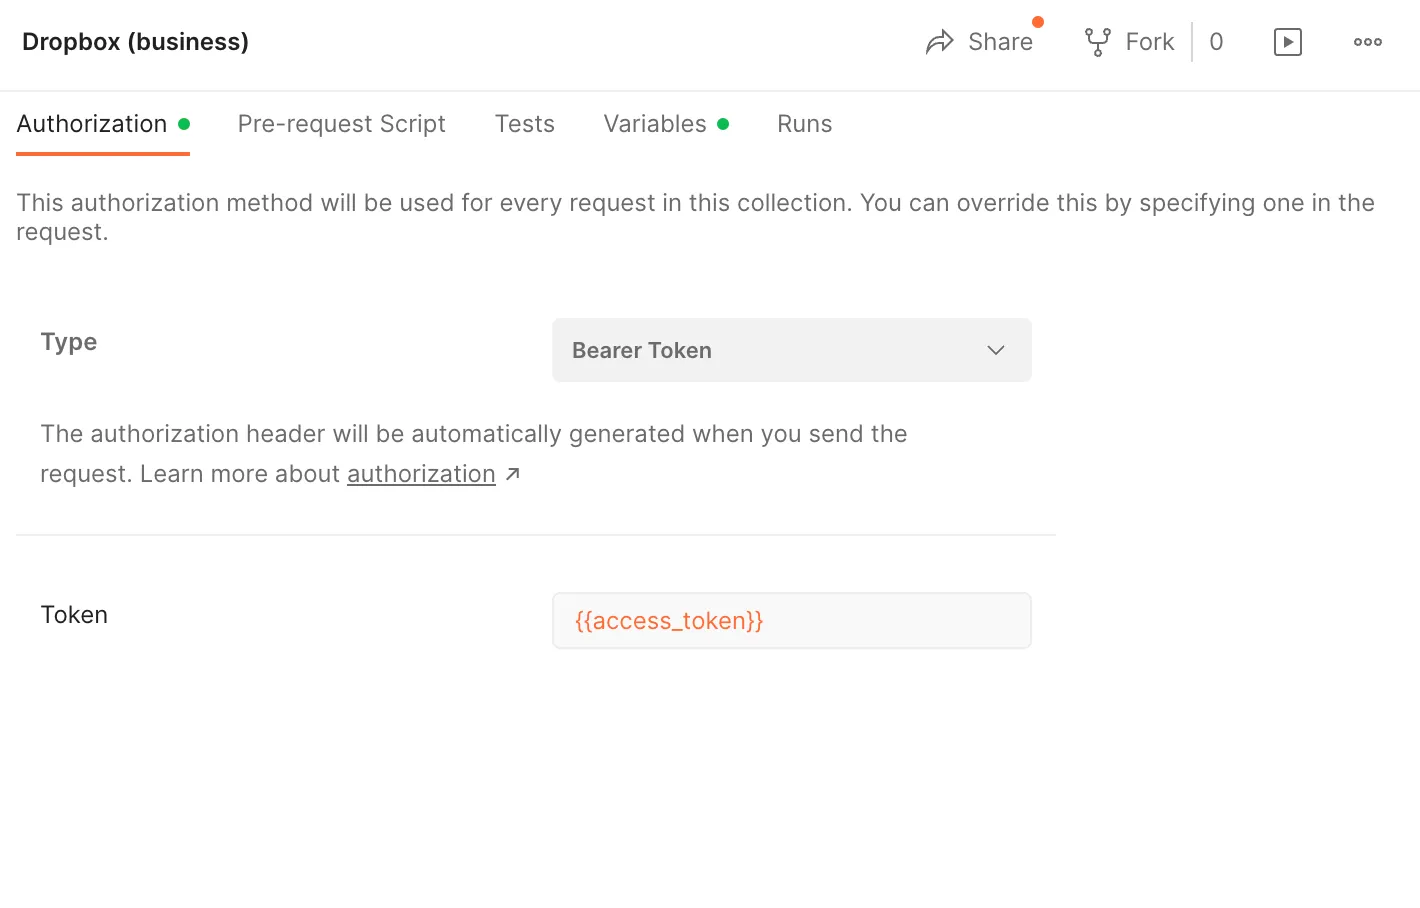Click the Share arrow icon
1420x908 pixels.
[940, 42]
